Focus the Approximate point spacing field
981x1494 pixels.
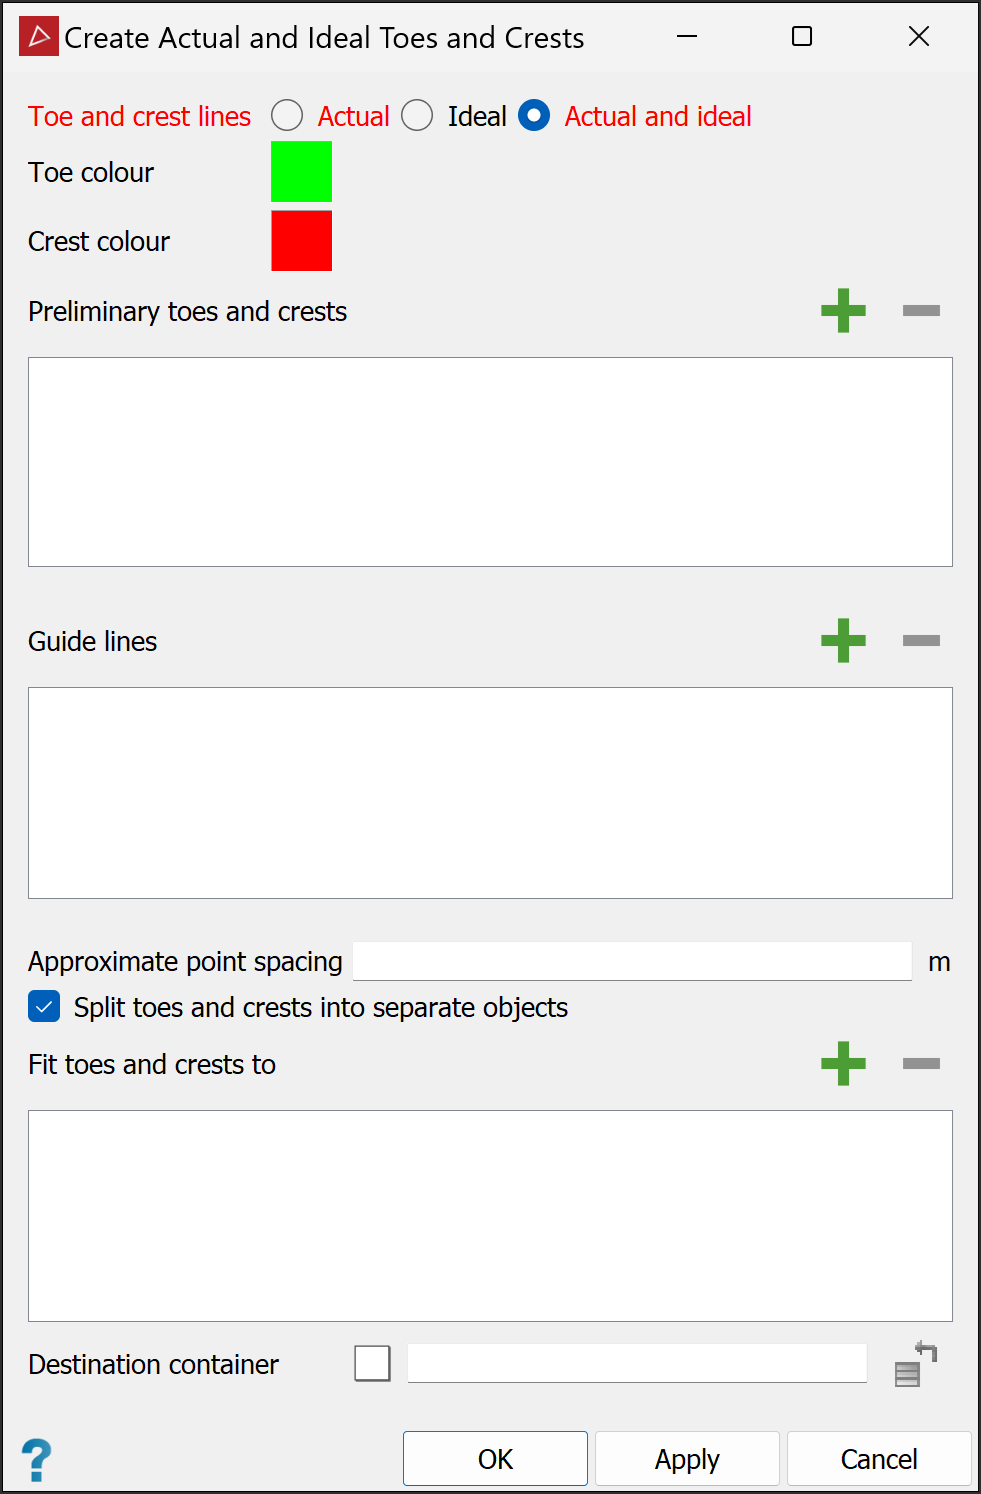tap(632, 961)
